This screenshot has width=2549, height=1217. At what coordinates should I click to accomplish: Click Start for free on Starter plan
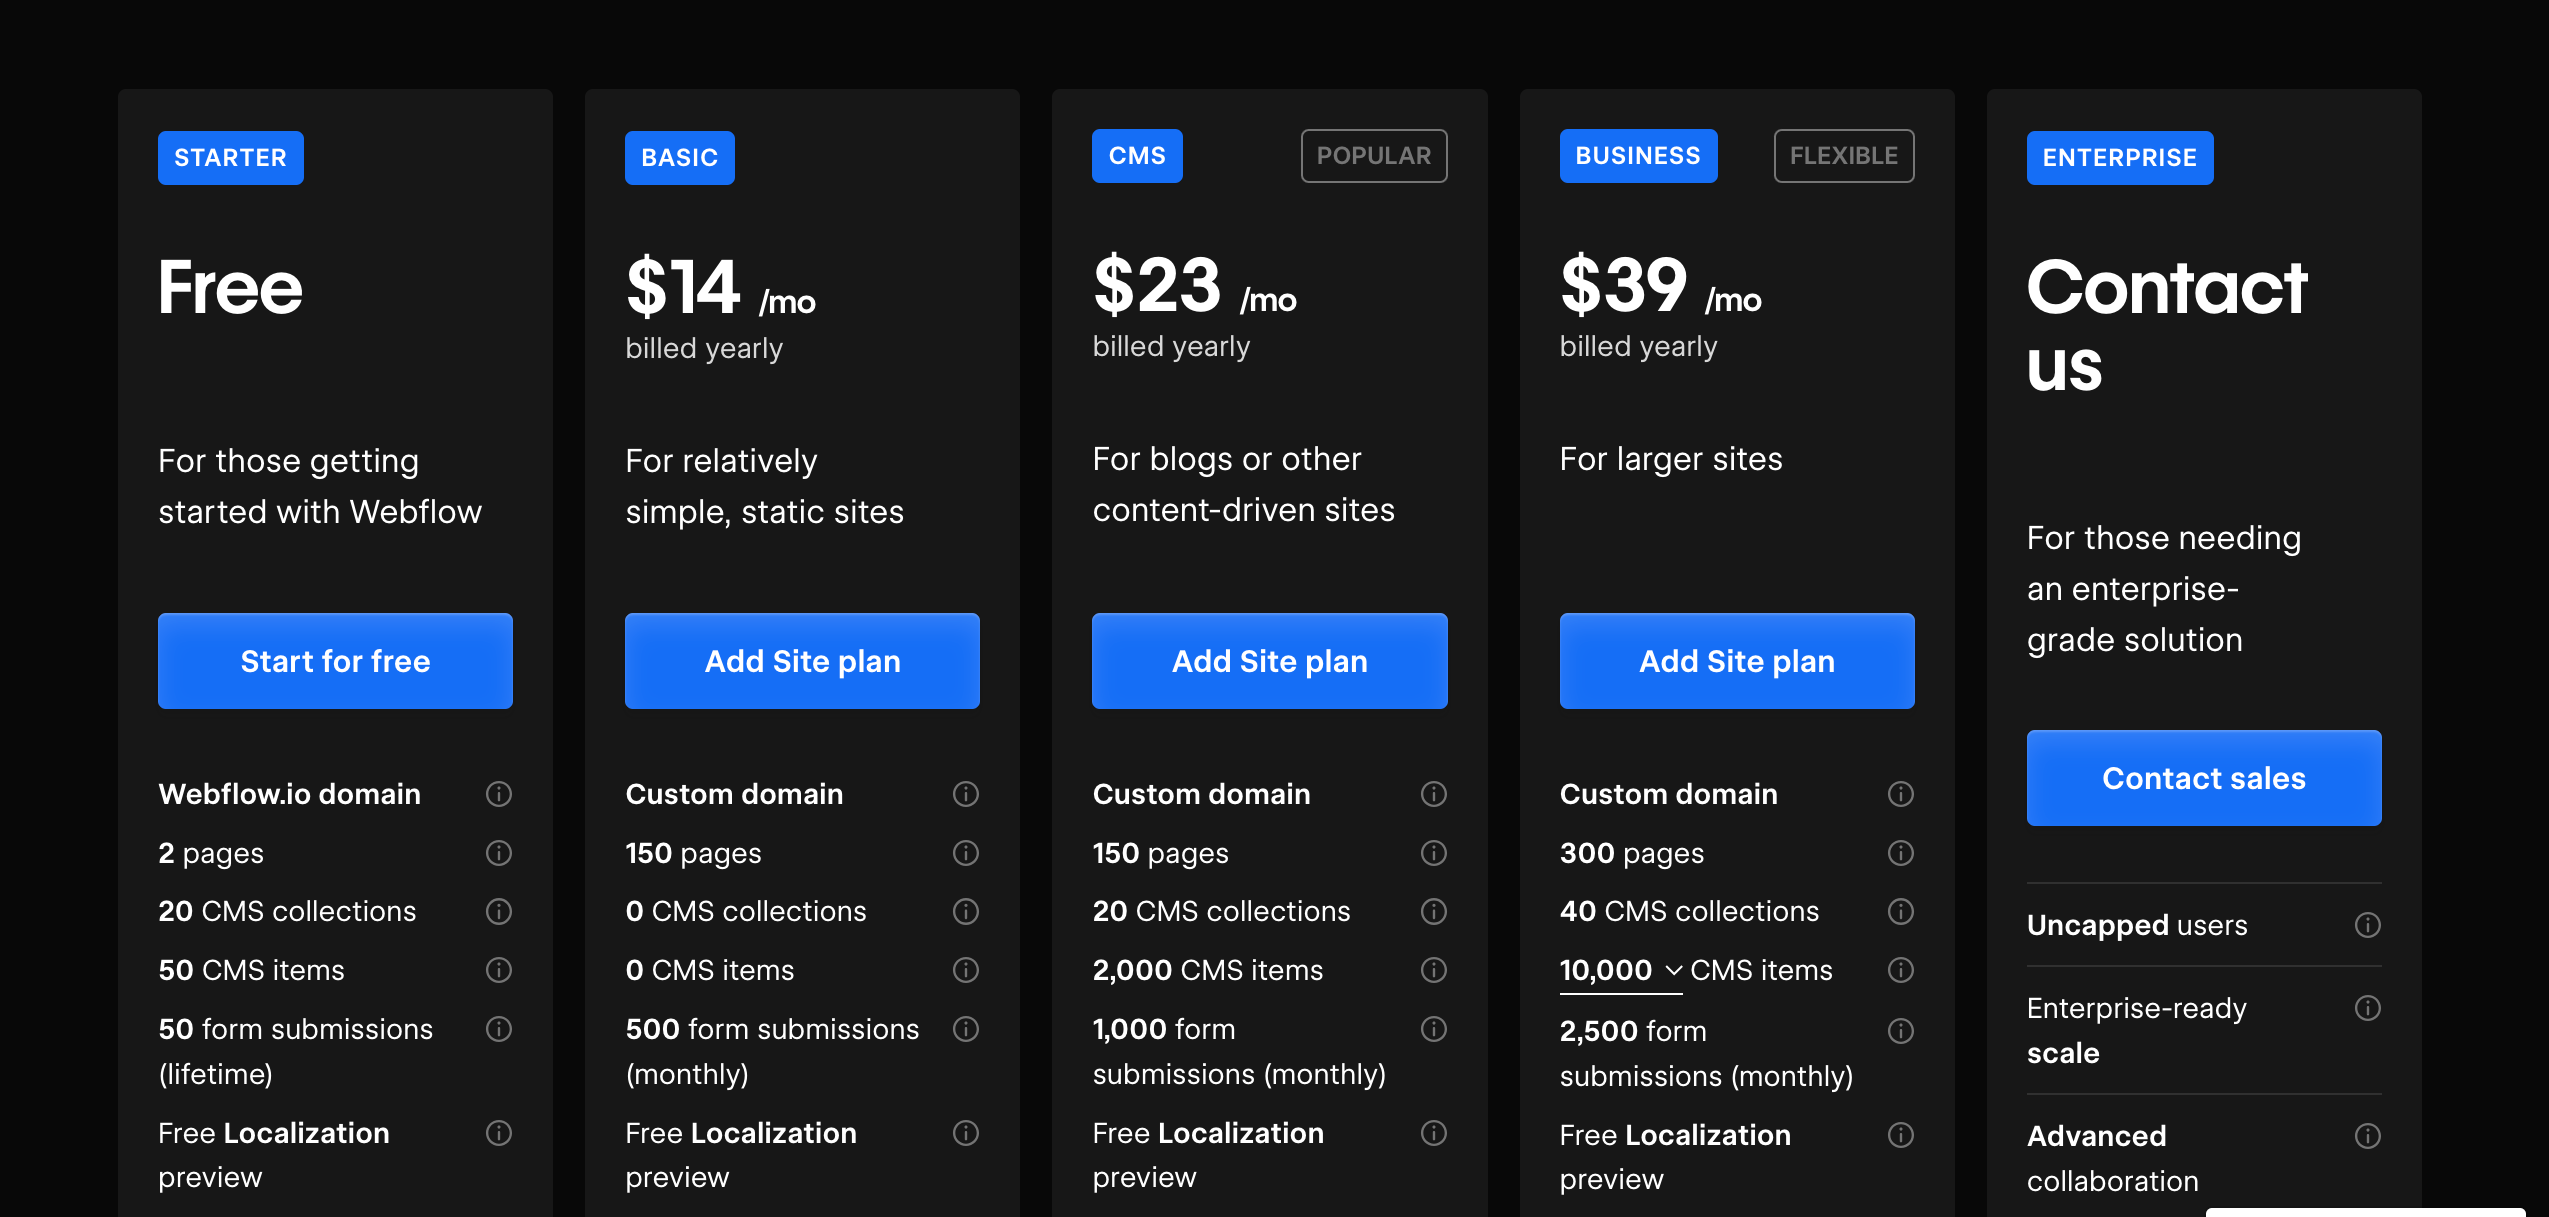[335, 660]
